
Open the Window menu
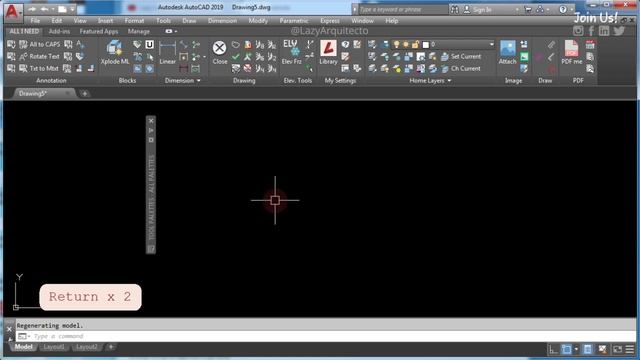pyautogui.click(x=362, y=20)
